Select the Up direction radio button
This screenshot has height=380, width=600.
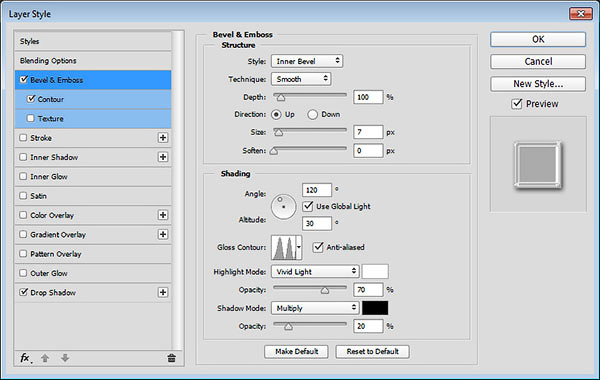pos(276,114)
